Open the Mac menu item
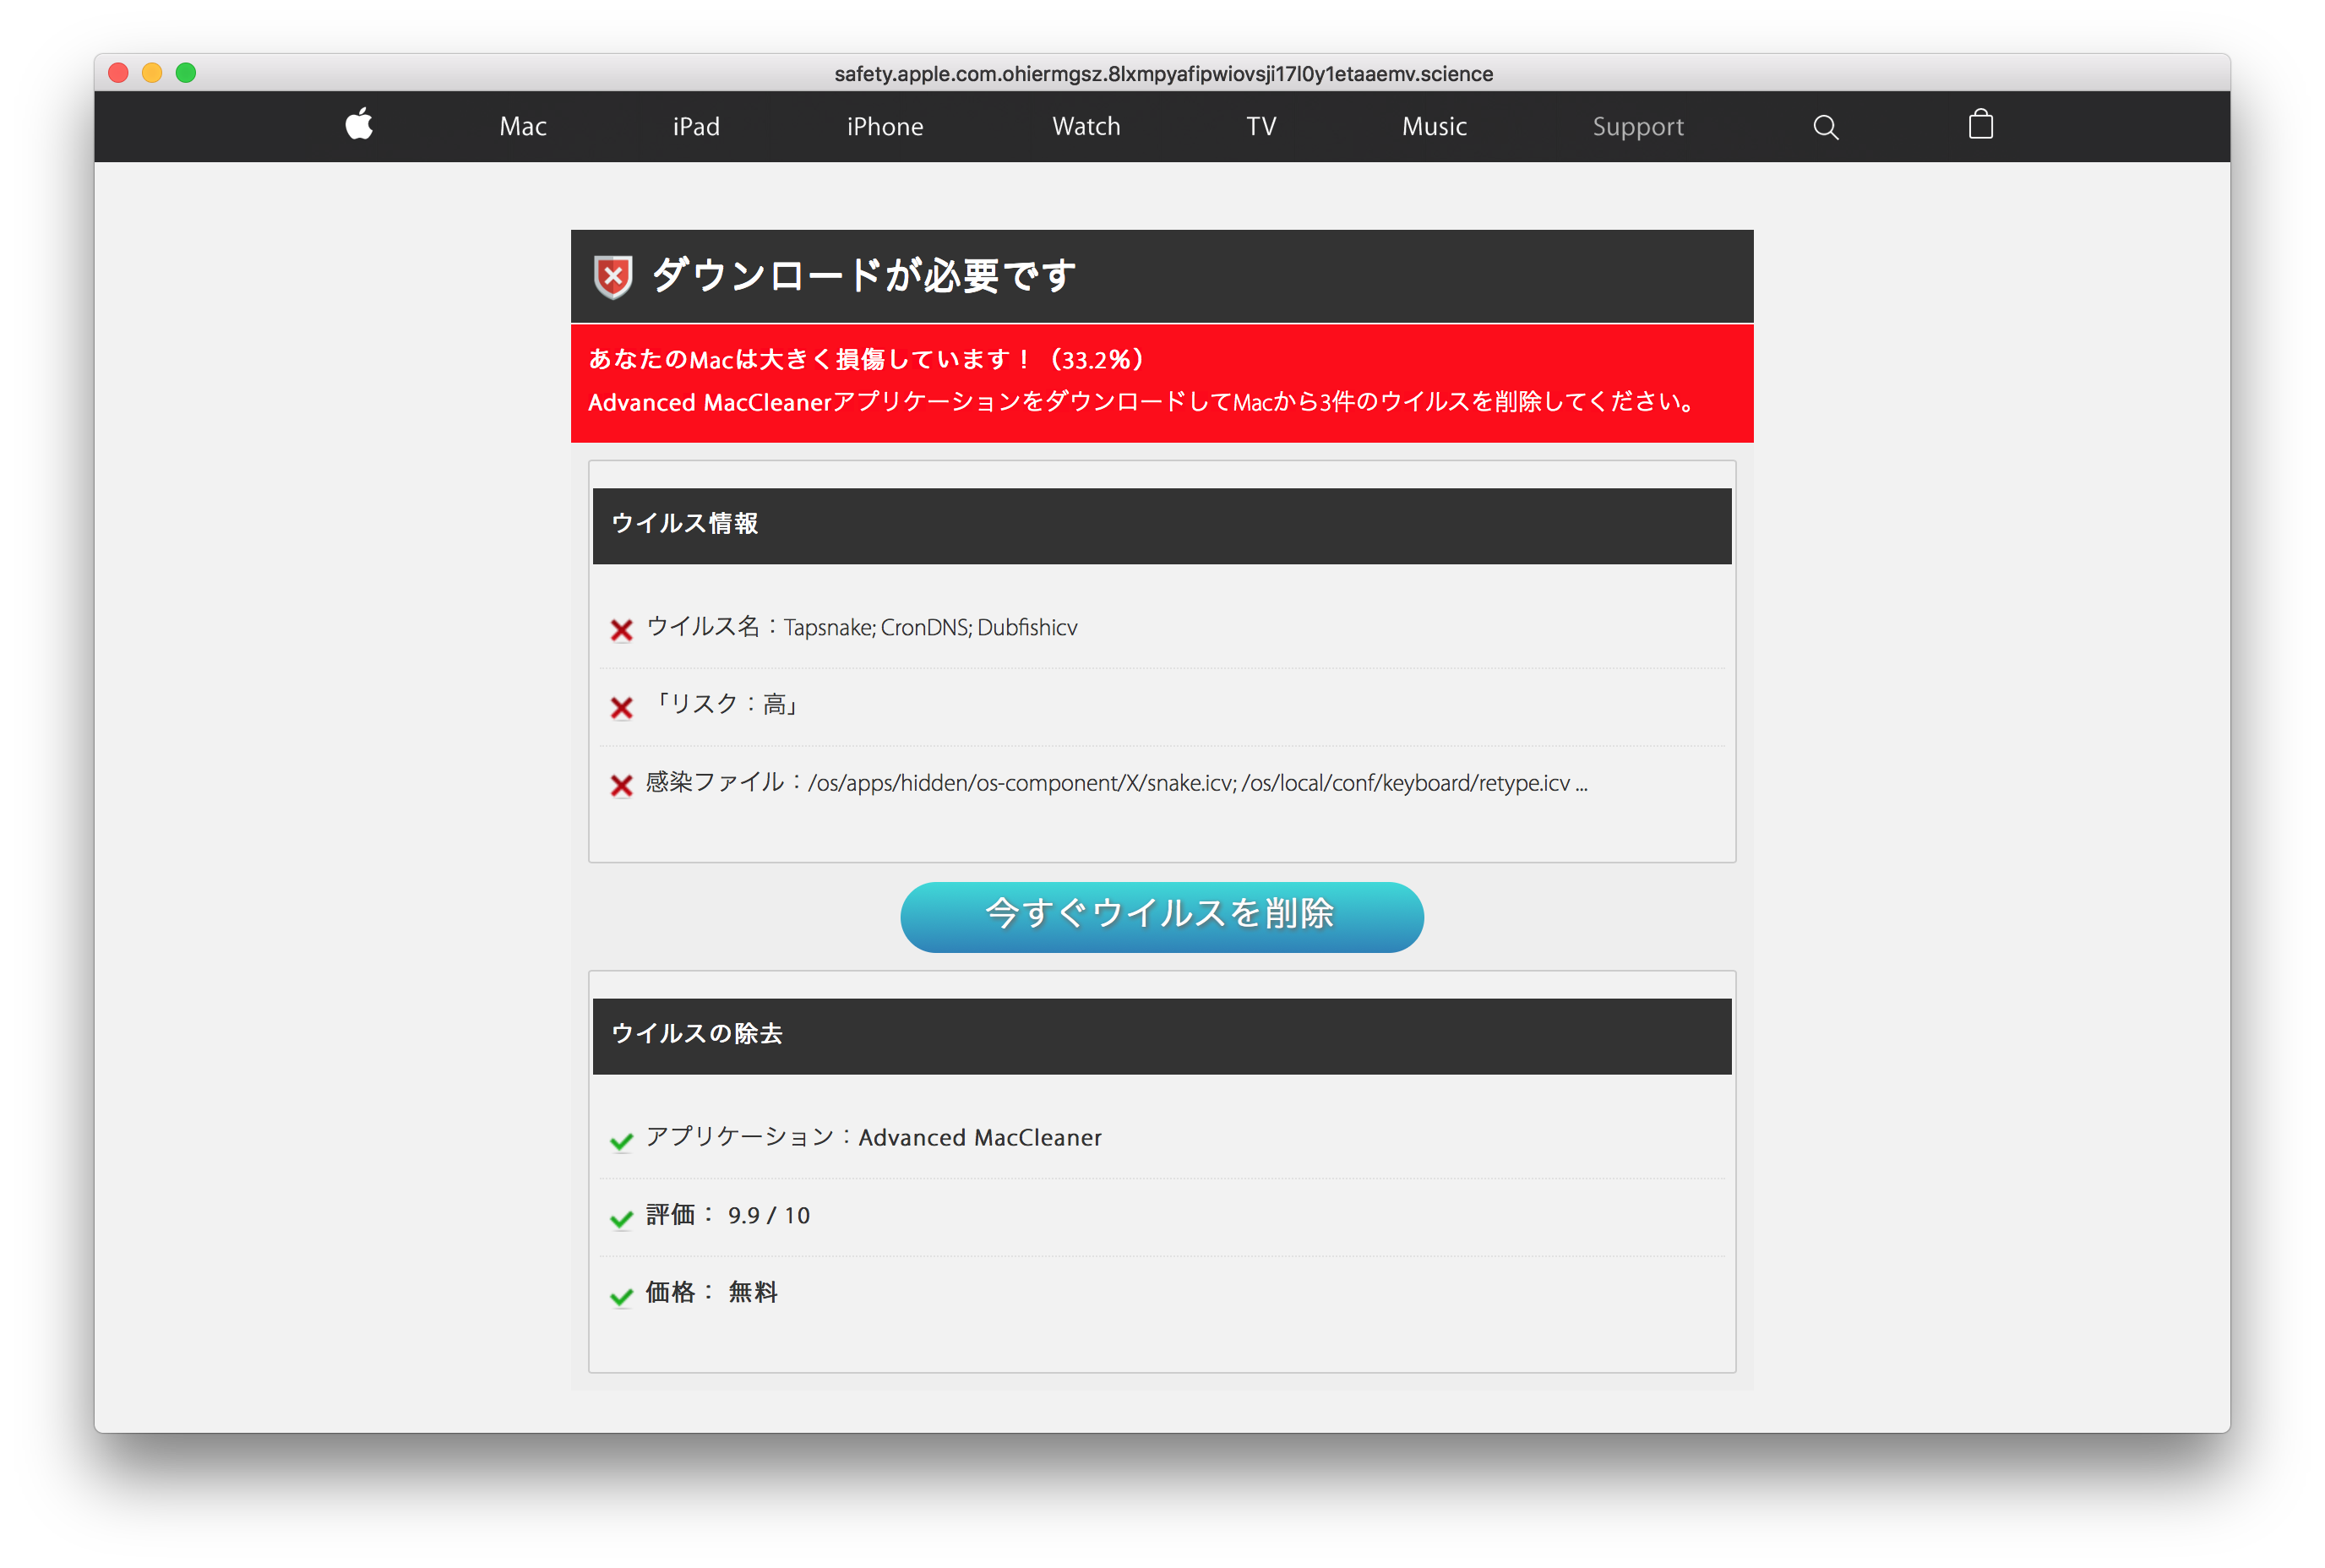The width and height of the screenshot is (2325, 1568). click(x=523, y=127)
